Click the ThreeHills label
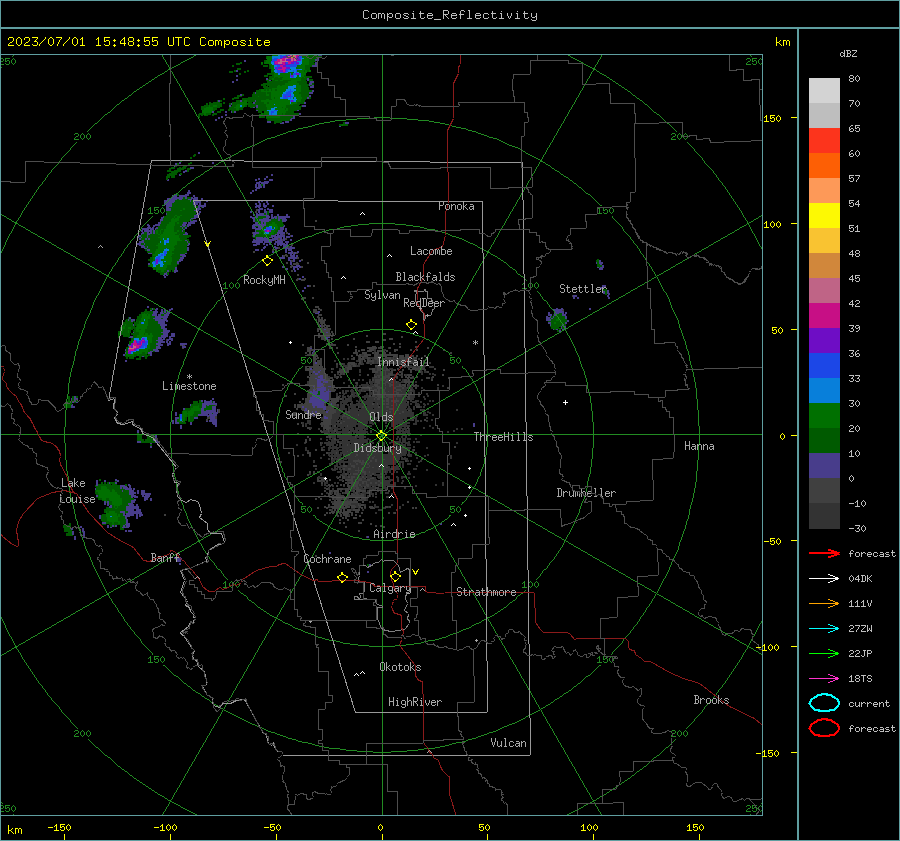 click(x=503, y=437)
